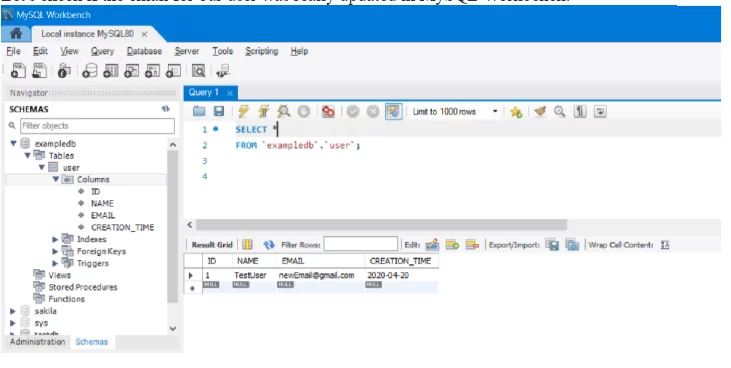
Task: Save the query script to file
Action: pyautogui.click(x=219, y=111)
